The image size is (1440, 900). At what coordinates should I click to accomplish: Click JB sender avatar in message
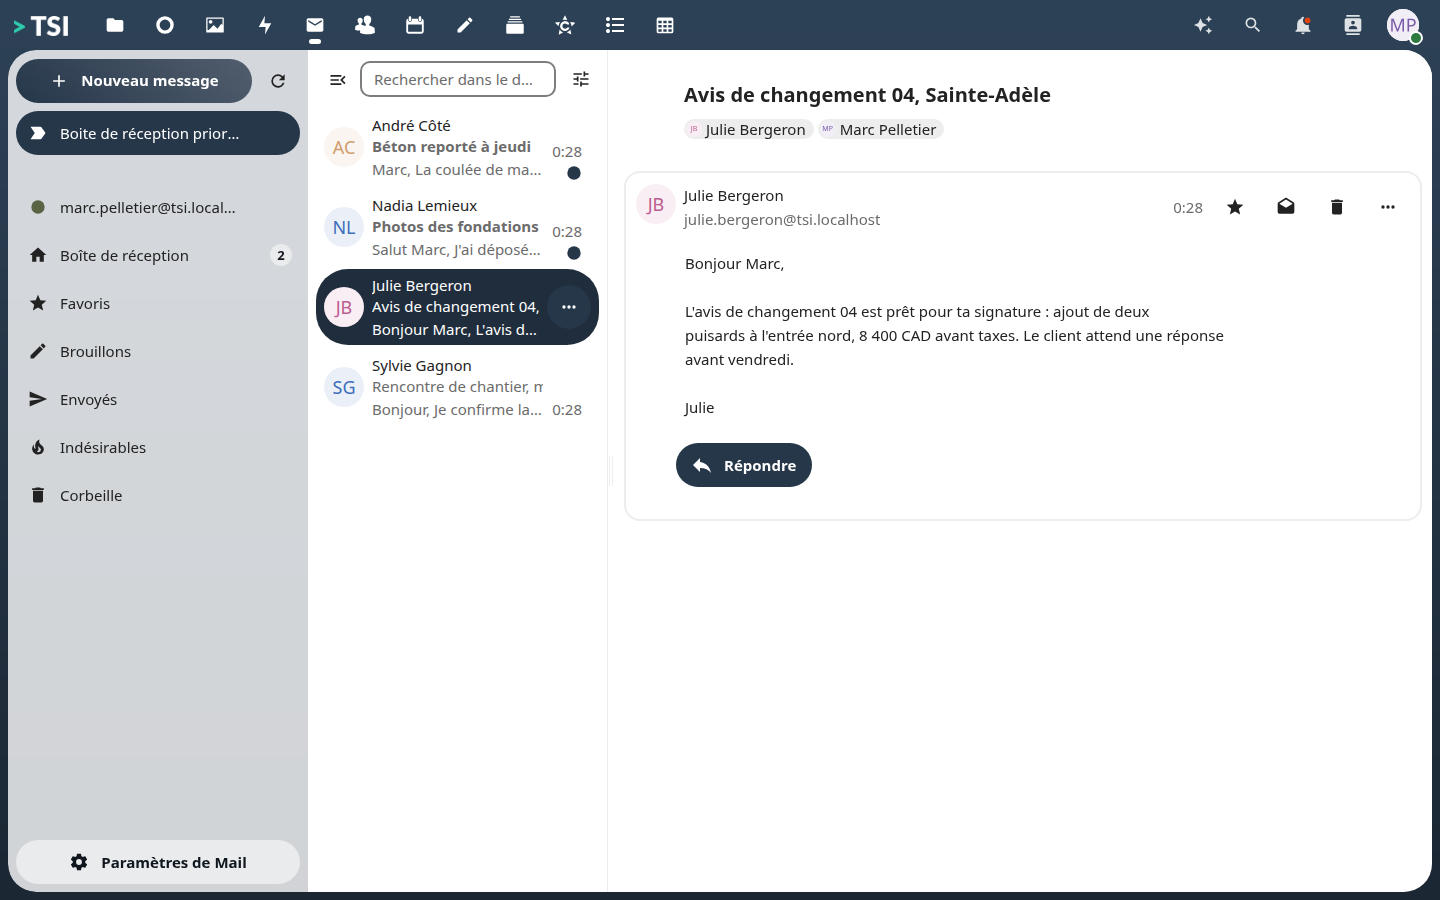pyautogui.click(x=656, y=204)
